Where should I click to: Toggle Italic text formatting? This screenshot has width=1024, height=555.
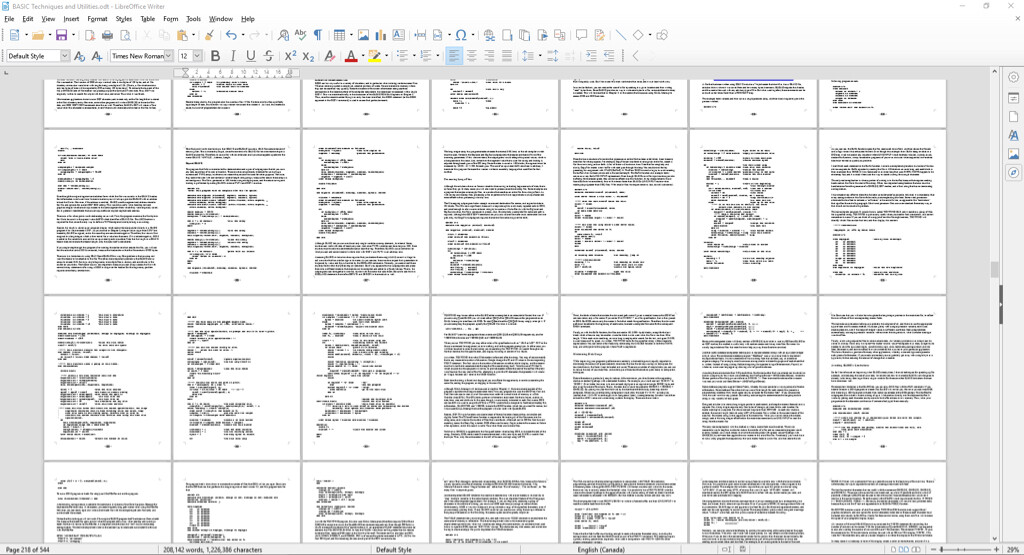[x=231, y=56]
